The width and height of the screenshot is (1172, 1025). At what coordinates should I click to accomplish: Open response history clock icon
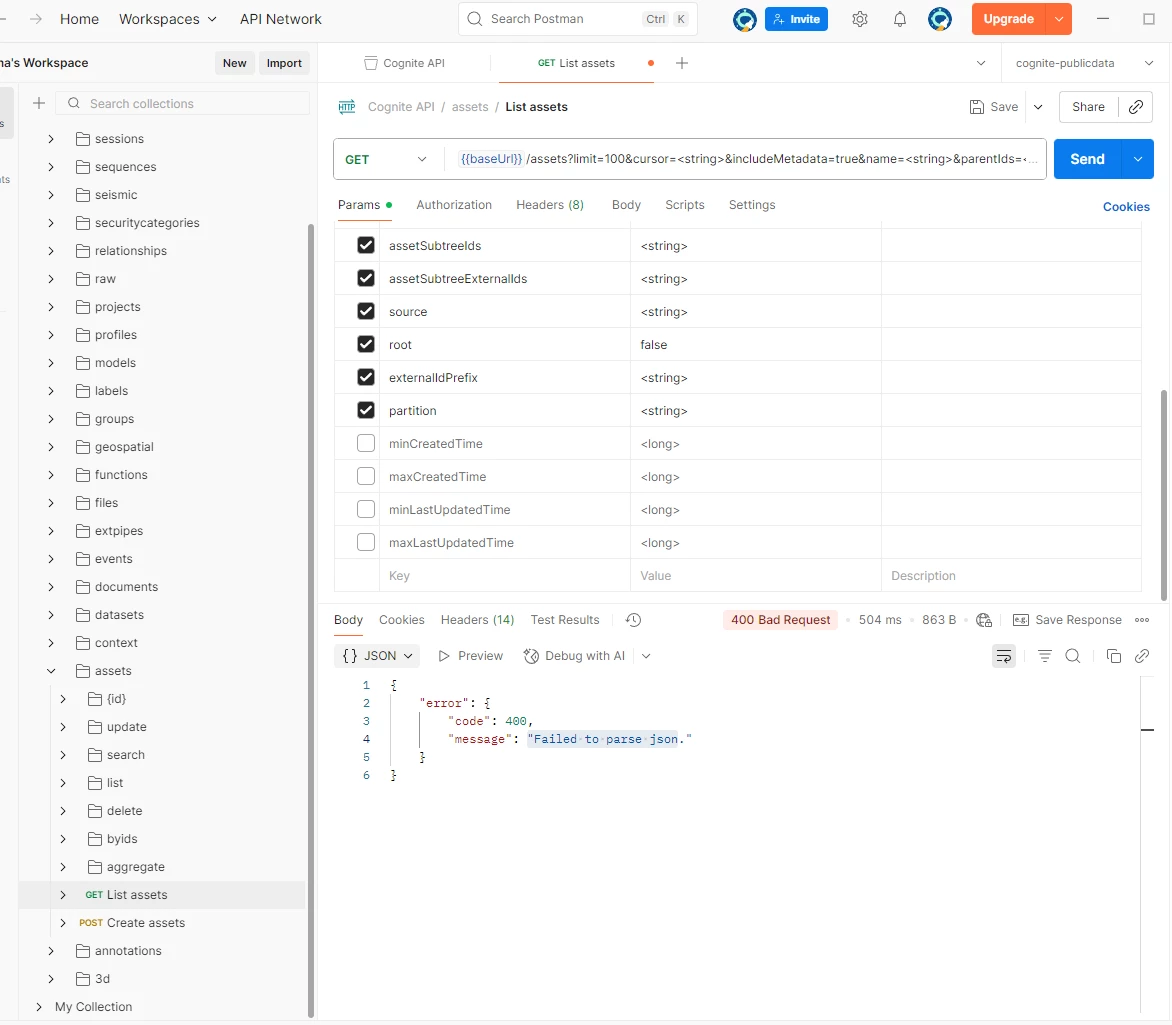(633, 620)
